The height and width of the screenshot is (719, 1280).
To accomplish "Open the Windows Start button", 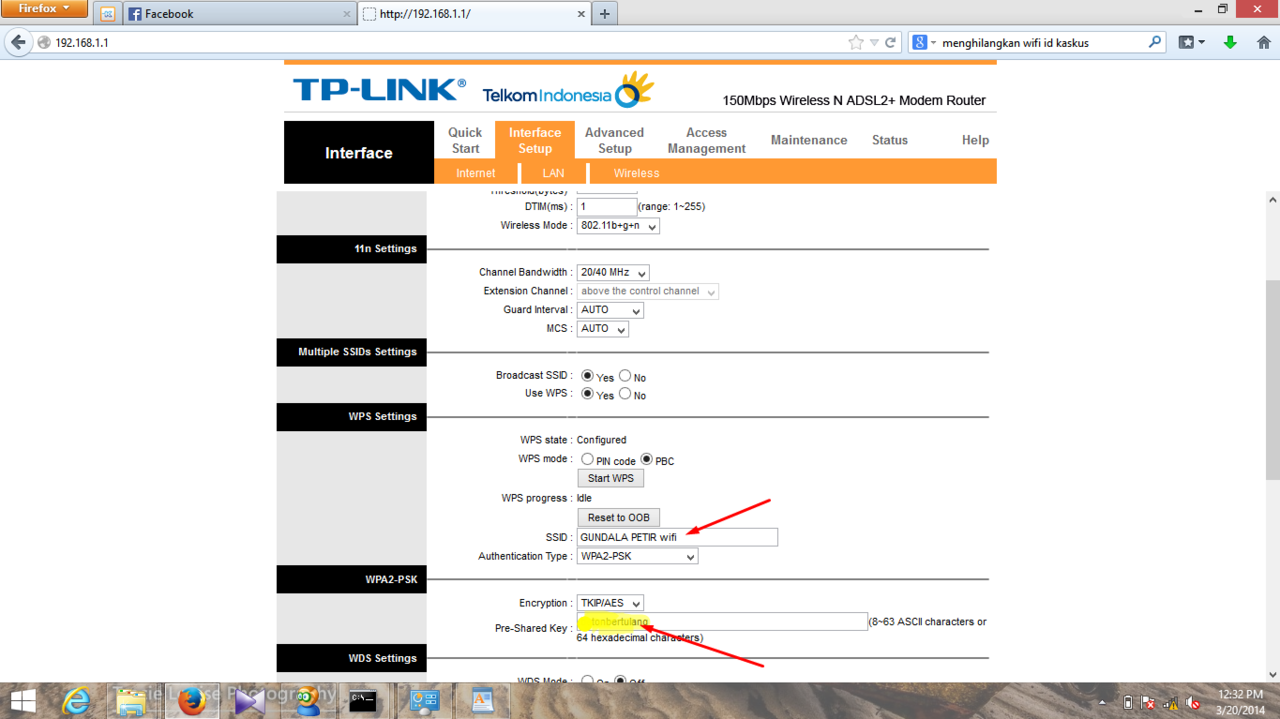I will click(x=22, y=701).
